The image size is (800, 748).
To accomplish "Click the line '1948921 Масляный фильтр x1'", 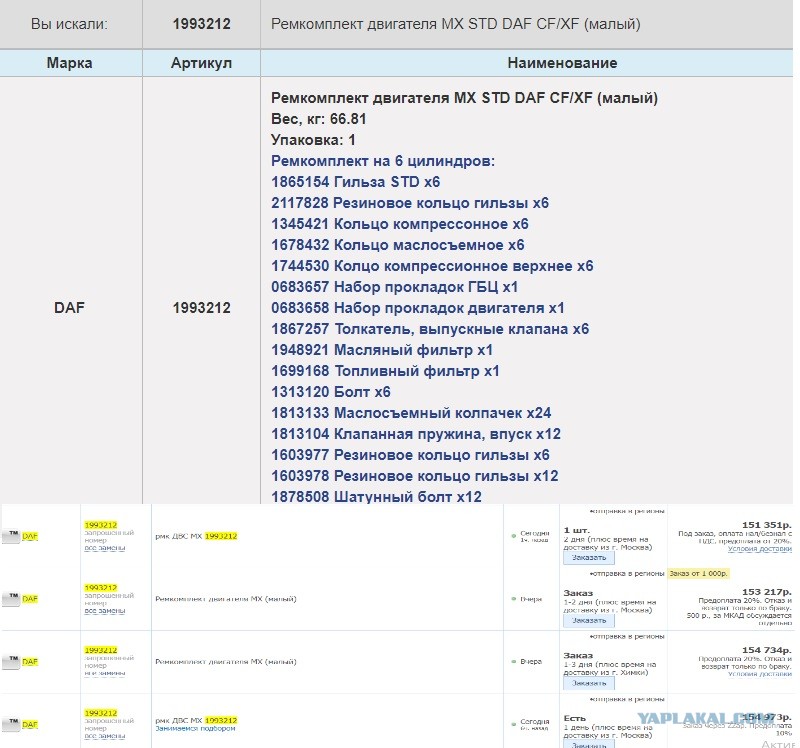I will pyautogui.click(x=382, y=350).
